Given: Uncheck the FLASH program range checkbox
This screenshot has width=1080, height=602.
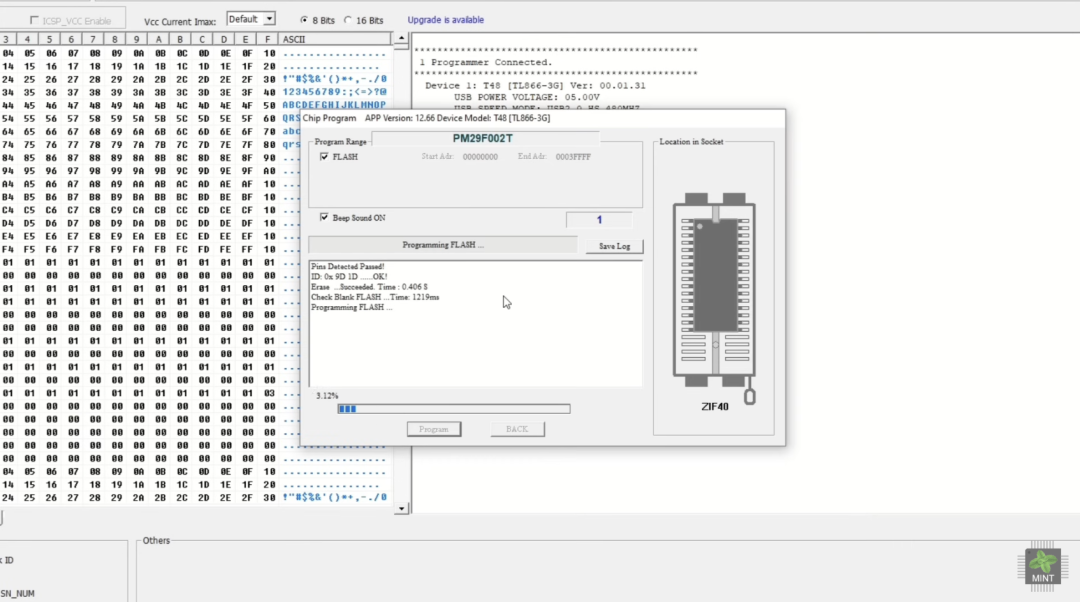Looking at the screenshot, I should coord(324,157).
